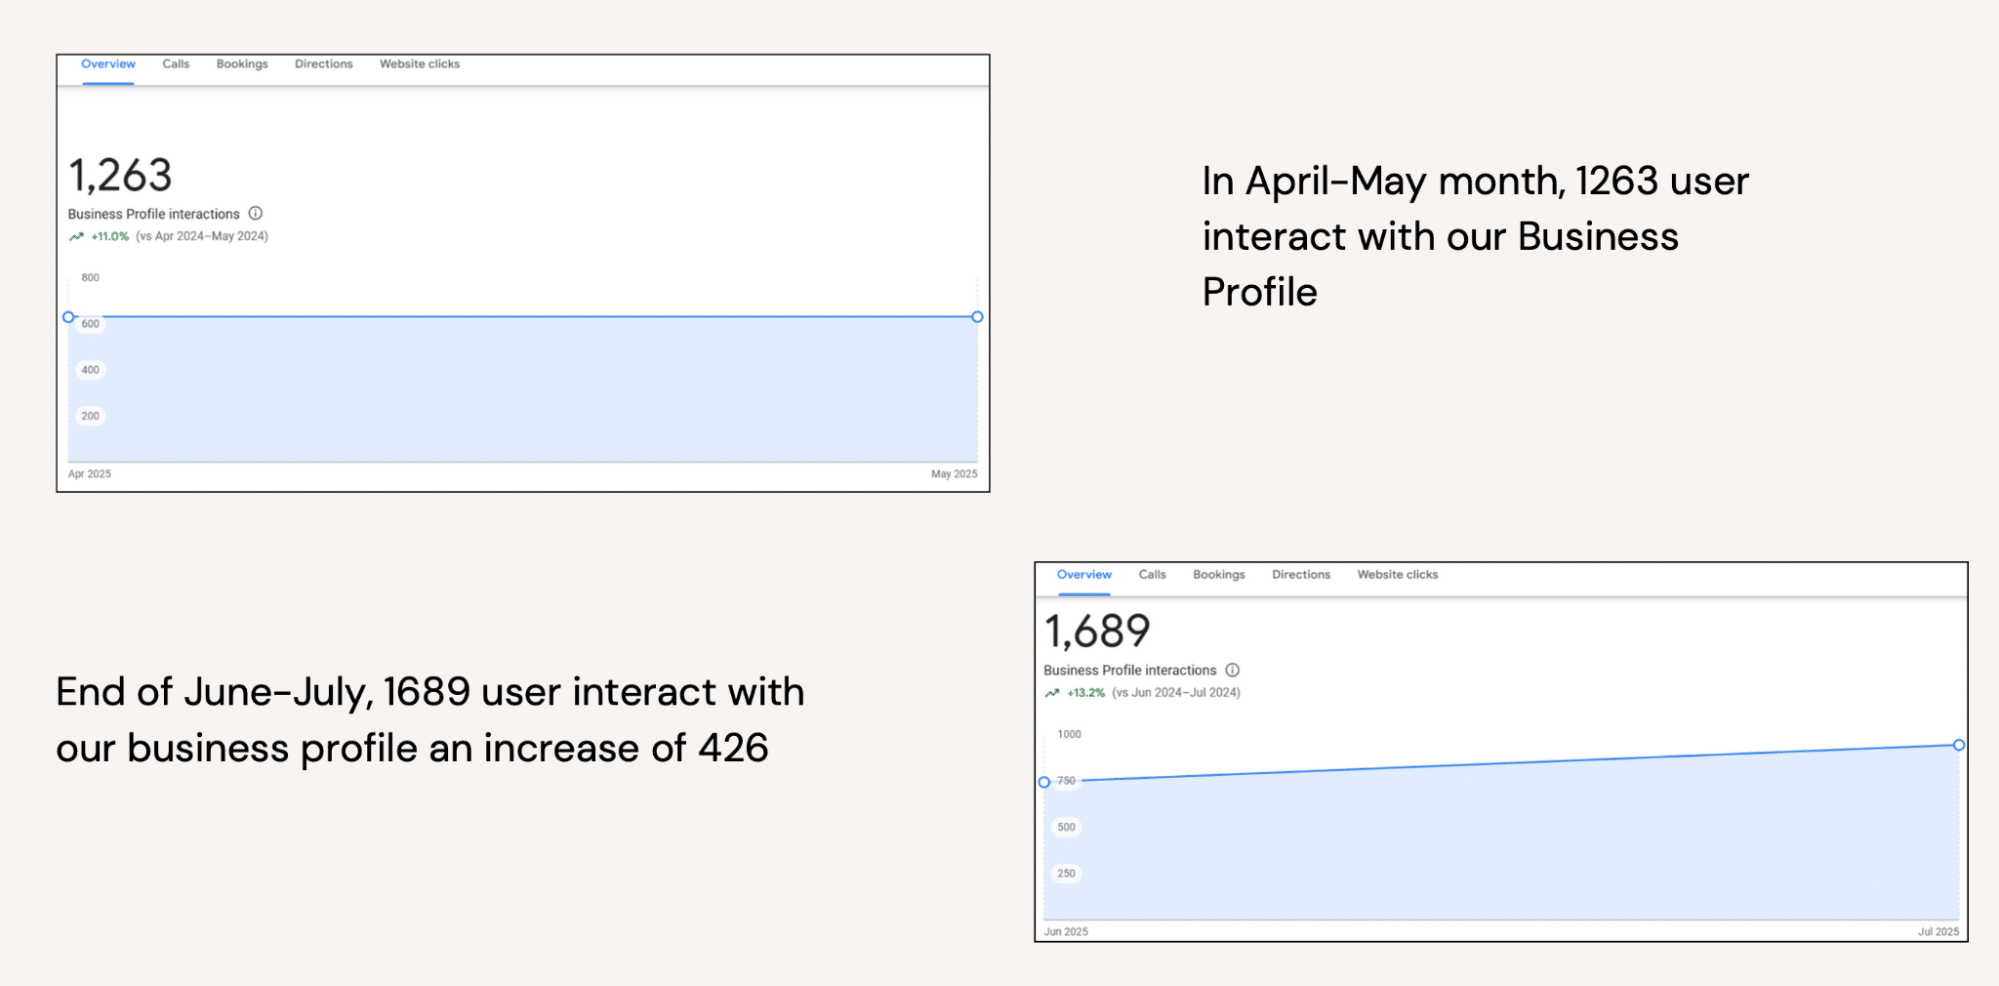Select Overview tab in bottom chart

(1084, 575)
